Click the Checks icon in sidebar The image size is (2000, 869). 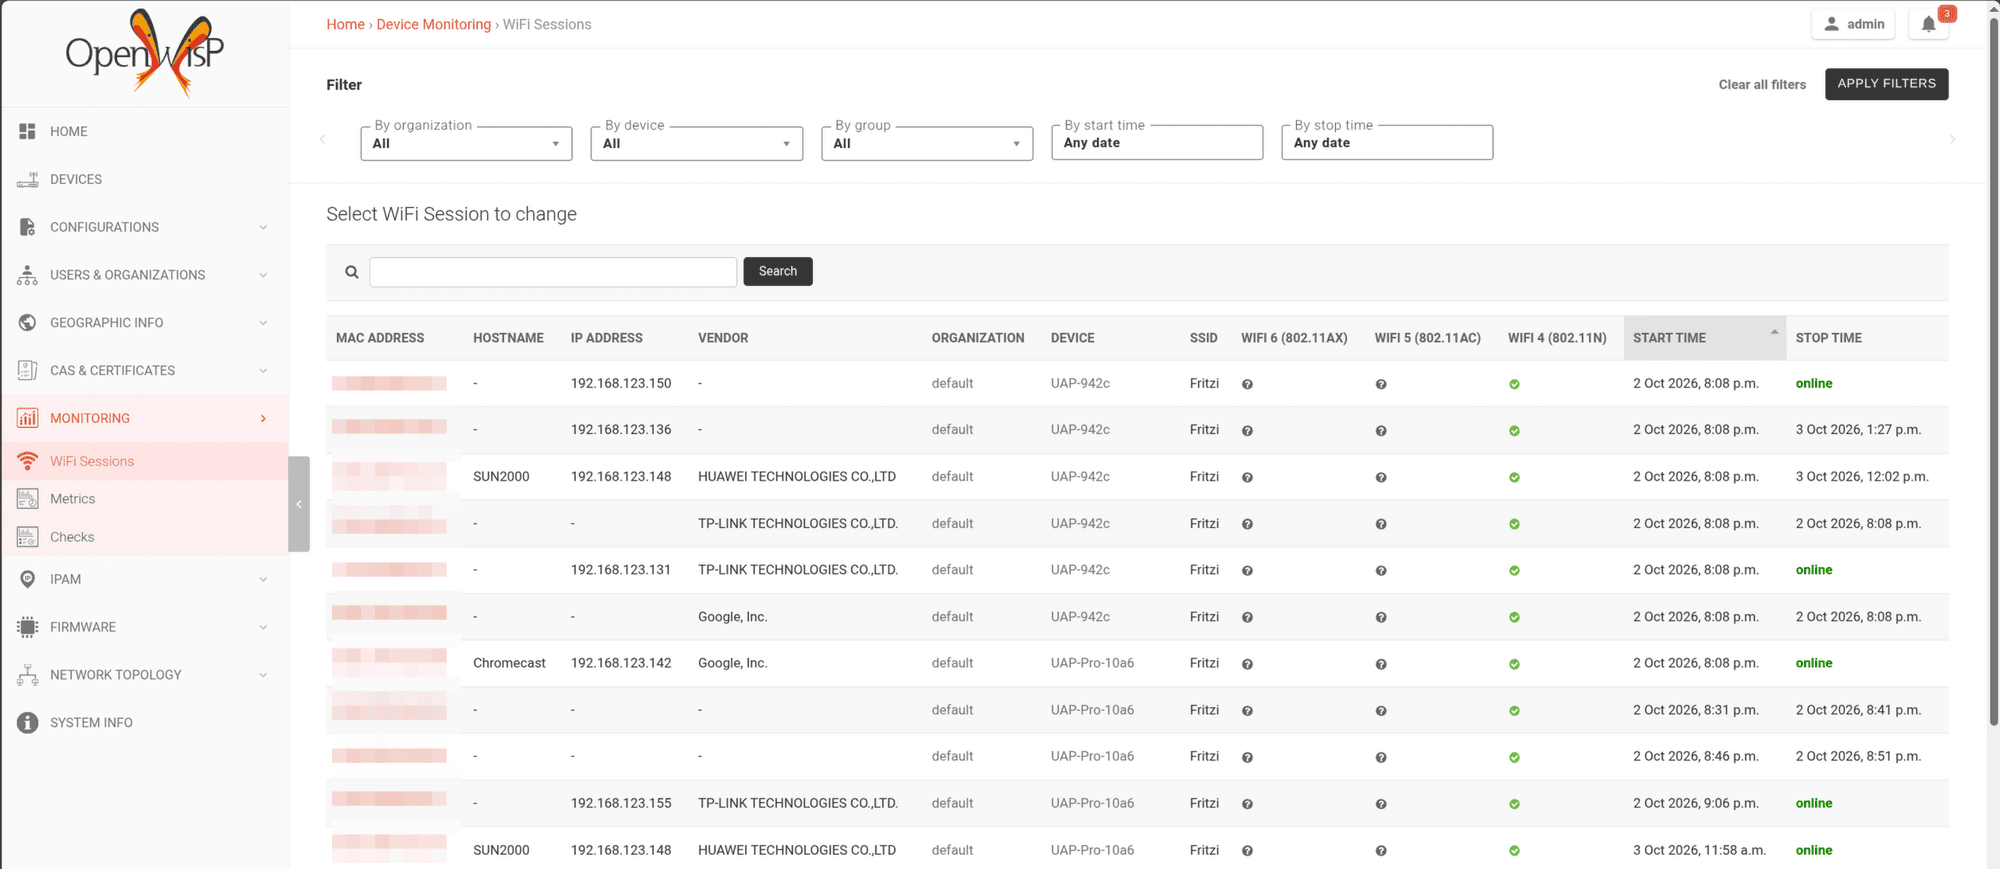(x=27, y=537)
